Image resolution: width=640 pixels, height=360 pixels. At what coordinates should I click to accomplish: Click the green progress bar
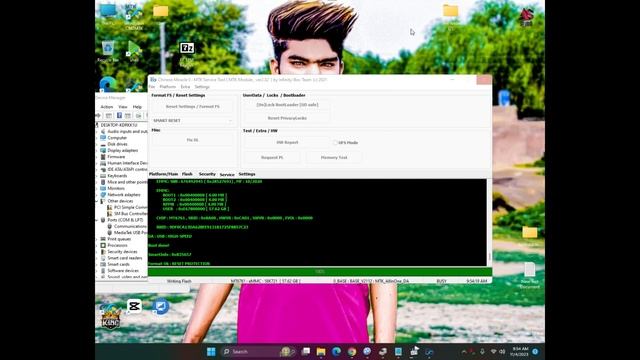(320, 272)
